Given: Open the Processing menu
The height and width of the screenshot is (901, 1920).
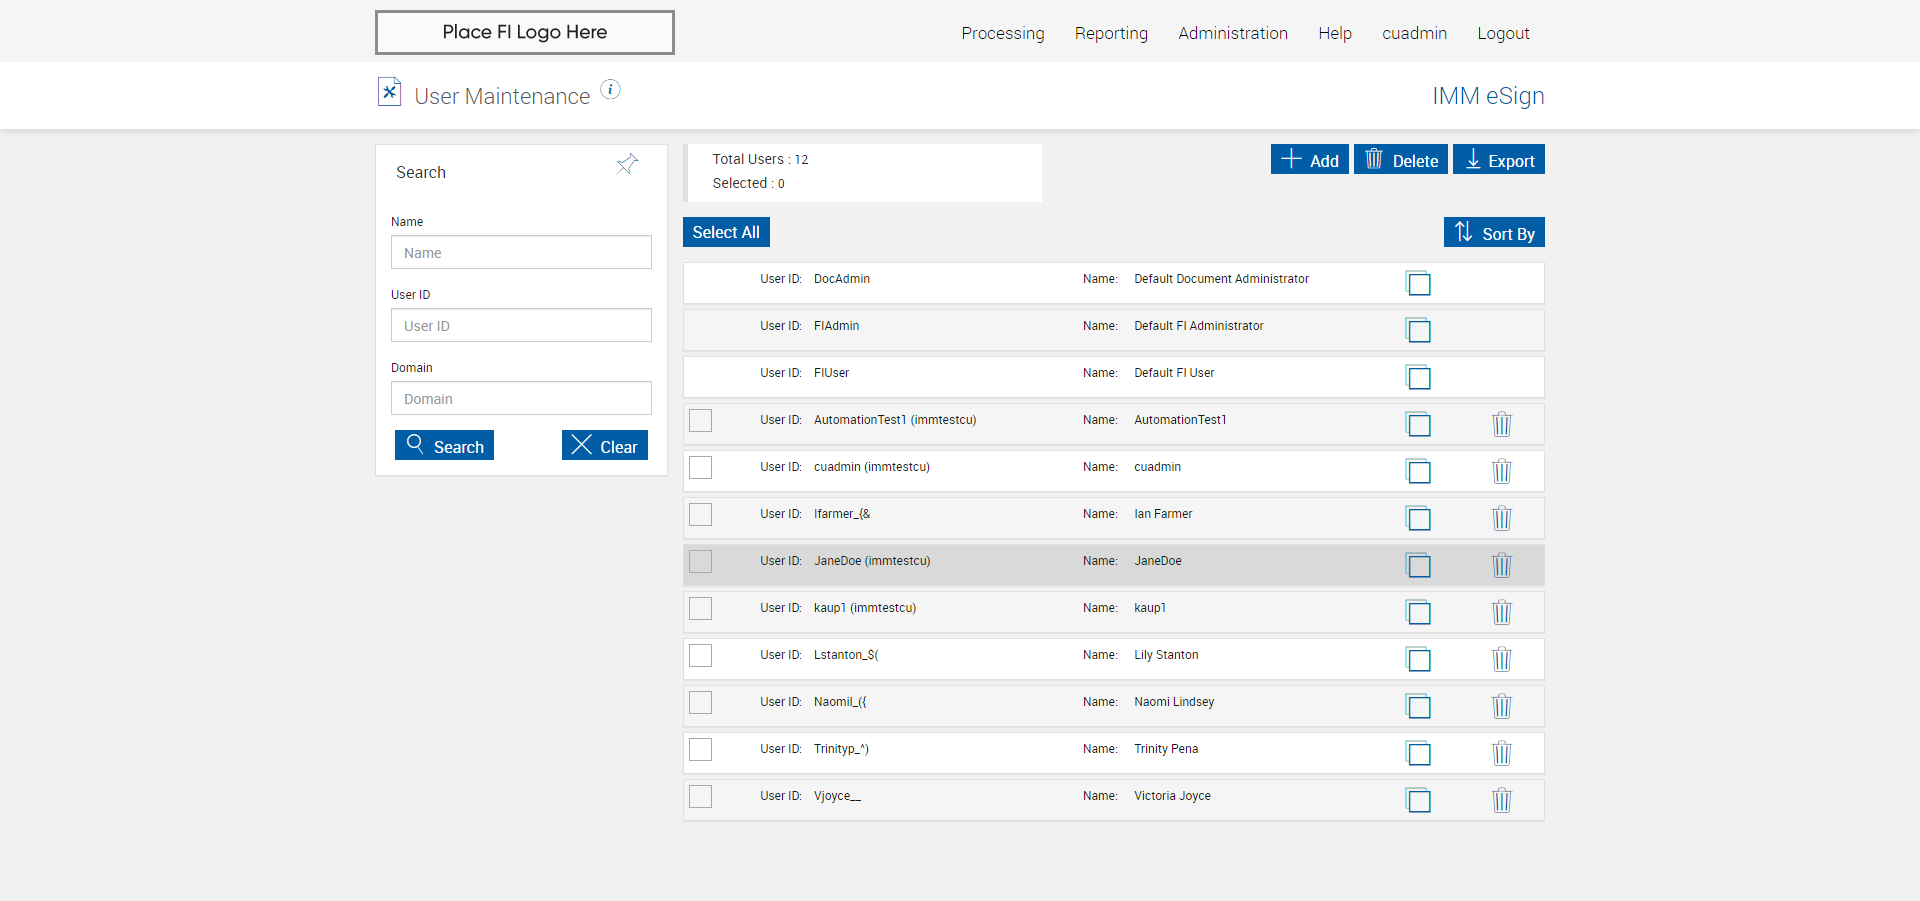Looking at the screenshot, I should 1002,33.
